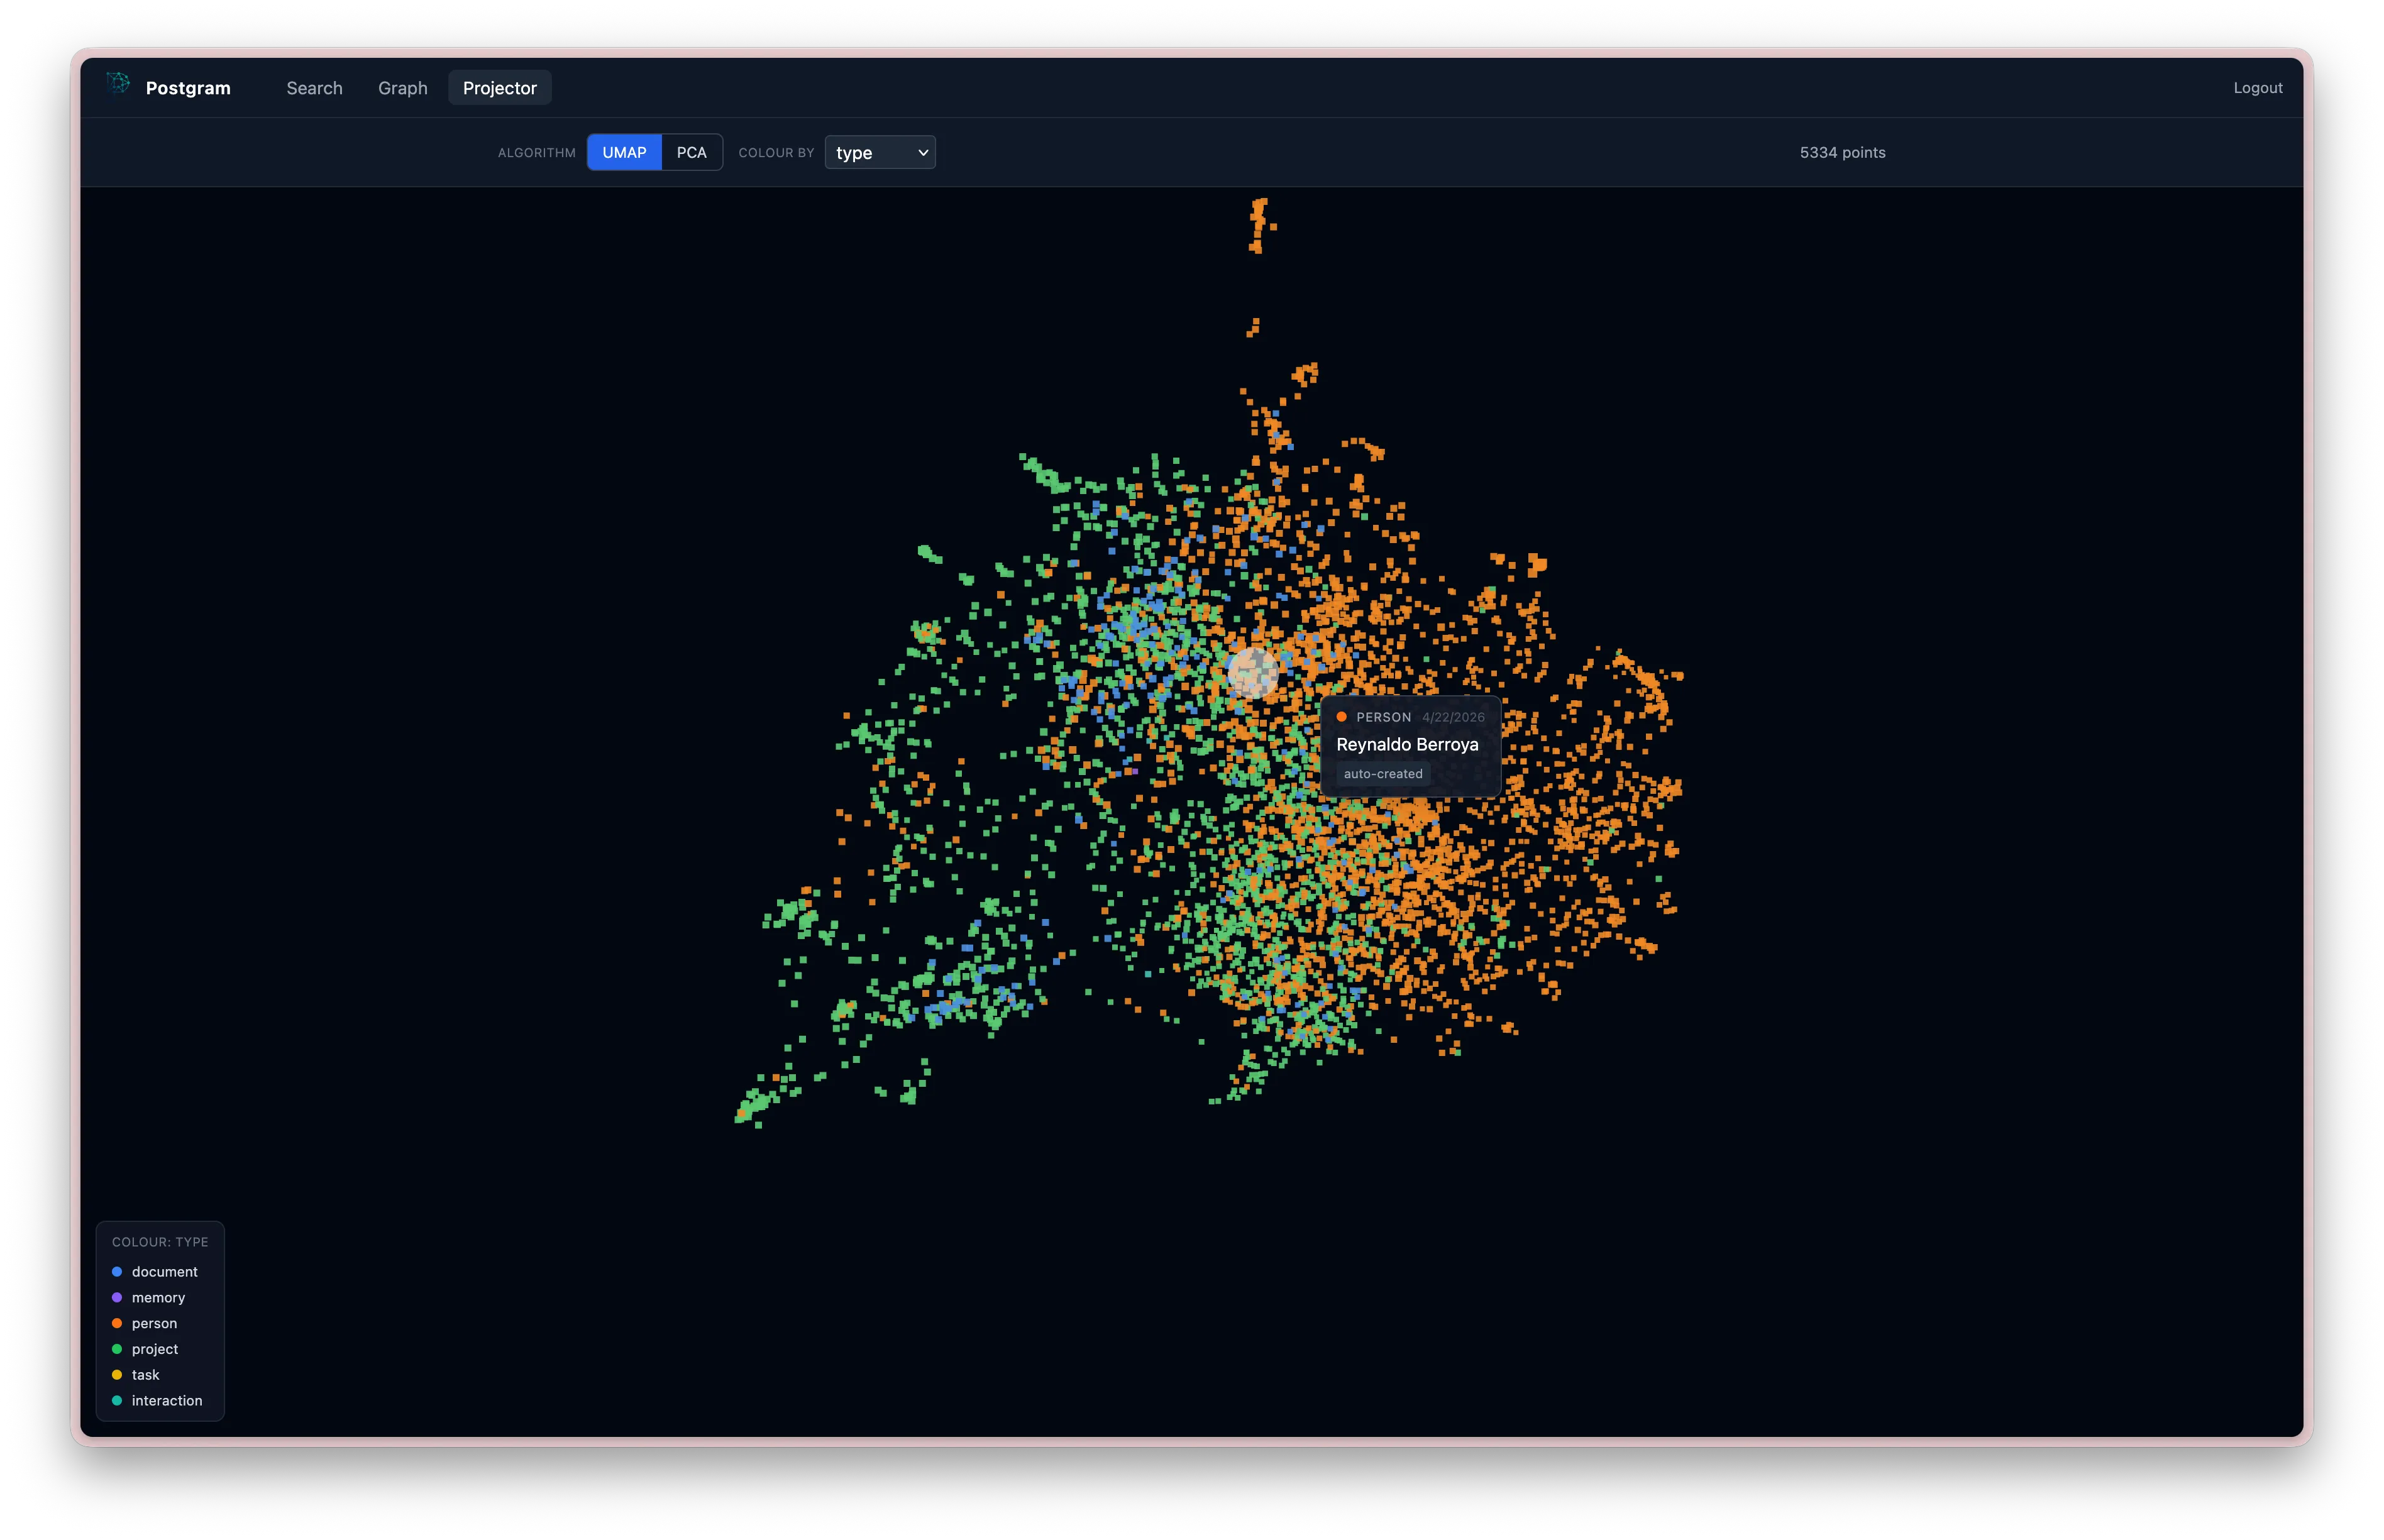Switch to the Graph tab
Image resolution: width=2384 pixels, height=1540 pixels.
tap(403, 88)
